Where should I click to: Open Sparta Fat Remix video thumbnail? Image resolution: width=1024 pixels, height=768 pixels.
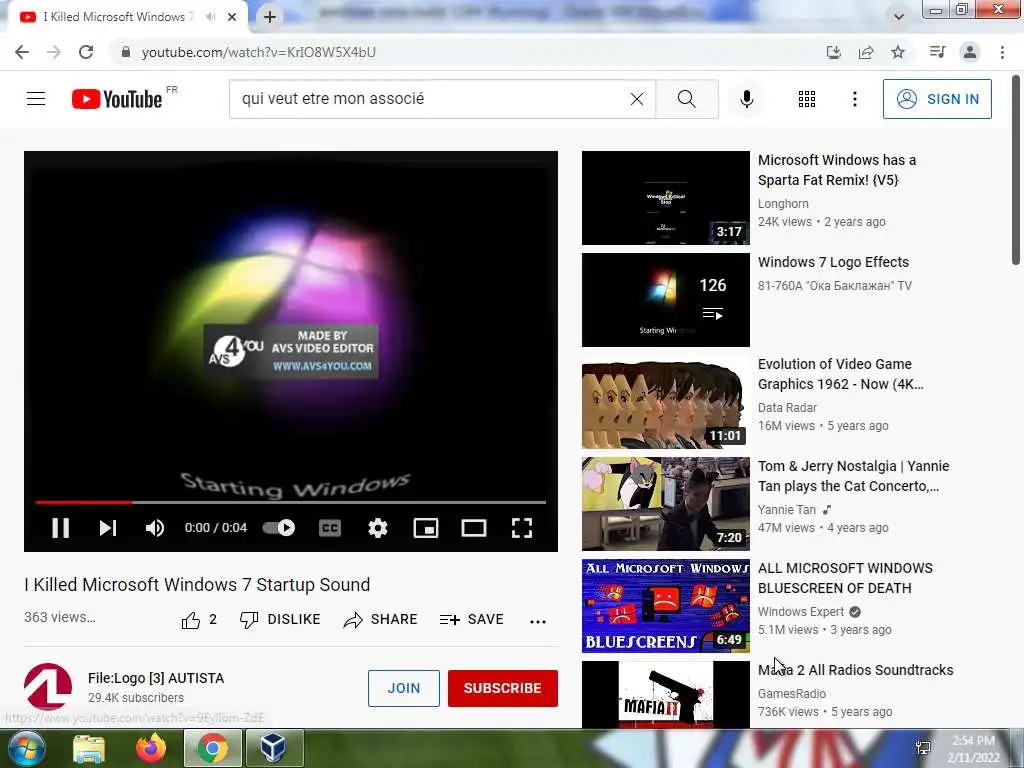coord(665,198)
